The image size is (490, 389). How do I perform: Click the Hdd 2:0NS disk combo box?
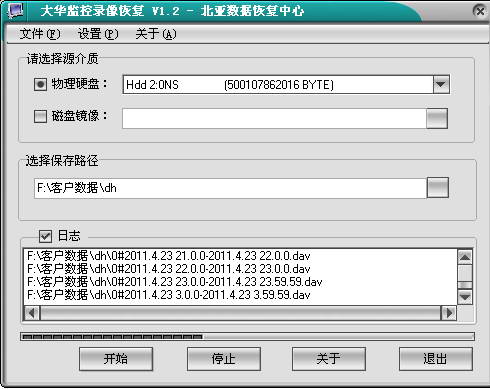[286, 84]
